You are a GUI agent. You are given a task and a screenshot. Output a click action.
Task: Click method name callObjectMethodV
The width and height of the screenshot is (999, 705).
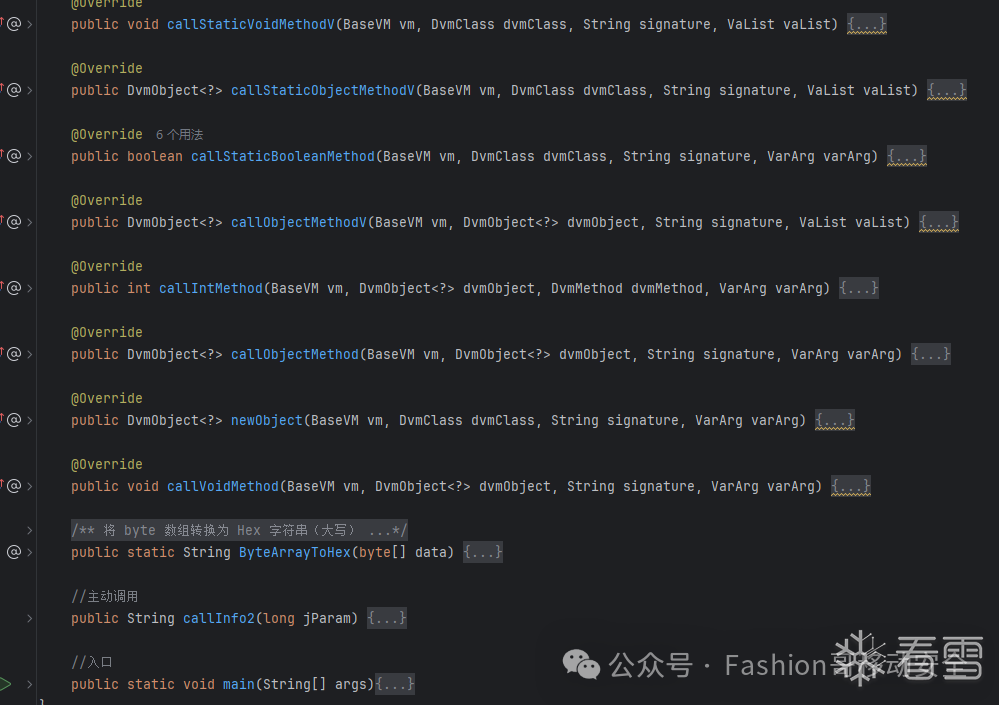299,222
